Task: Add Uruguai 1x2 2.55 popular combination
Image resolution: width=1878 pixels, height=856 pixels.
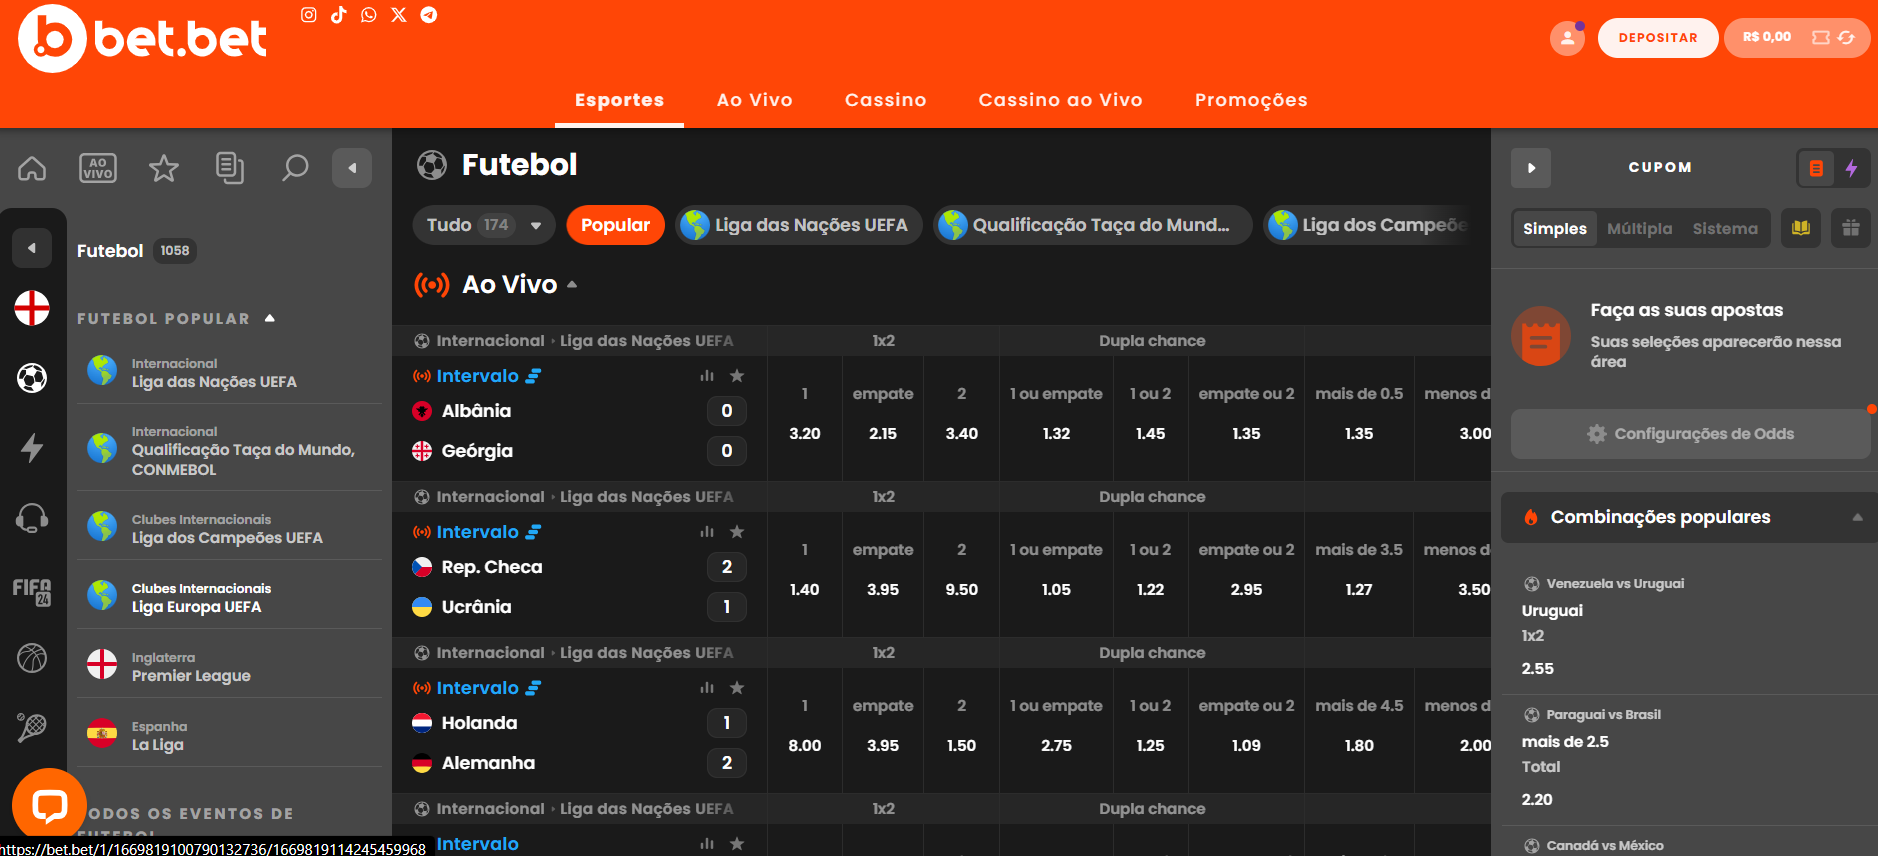Action: click(1690, 627)
